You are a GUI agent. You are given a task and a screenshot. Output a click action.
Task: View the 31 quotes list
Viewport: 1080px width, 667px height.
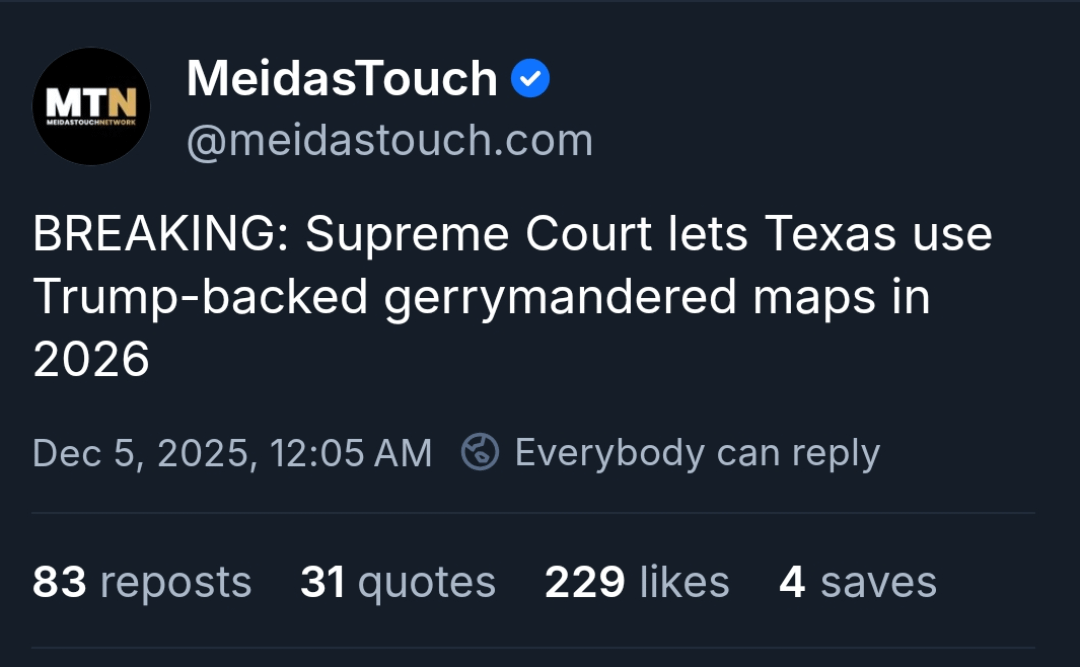(398, 582)
